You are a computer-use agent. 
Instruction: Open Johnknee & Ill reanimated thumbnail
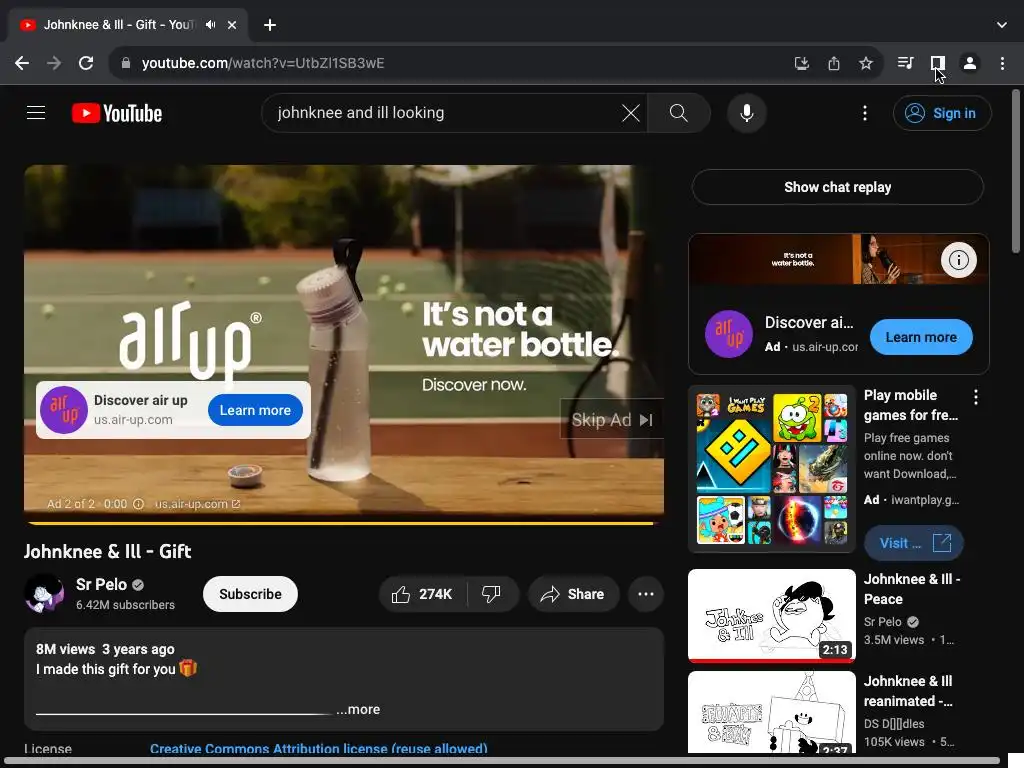(x=771, y=712)
